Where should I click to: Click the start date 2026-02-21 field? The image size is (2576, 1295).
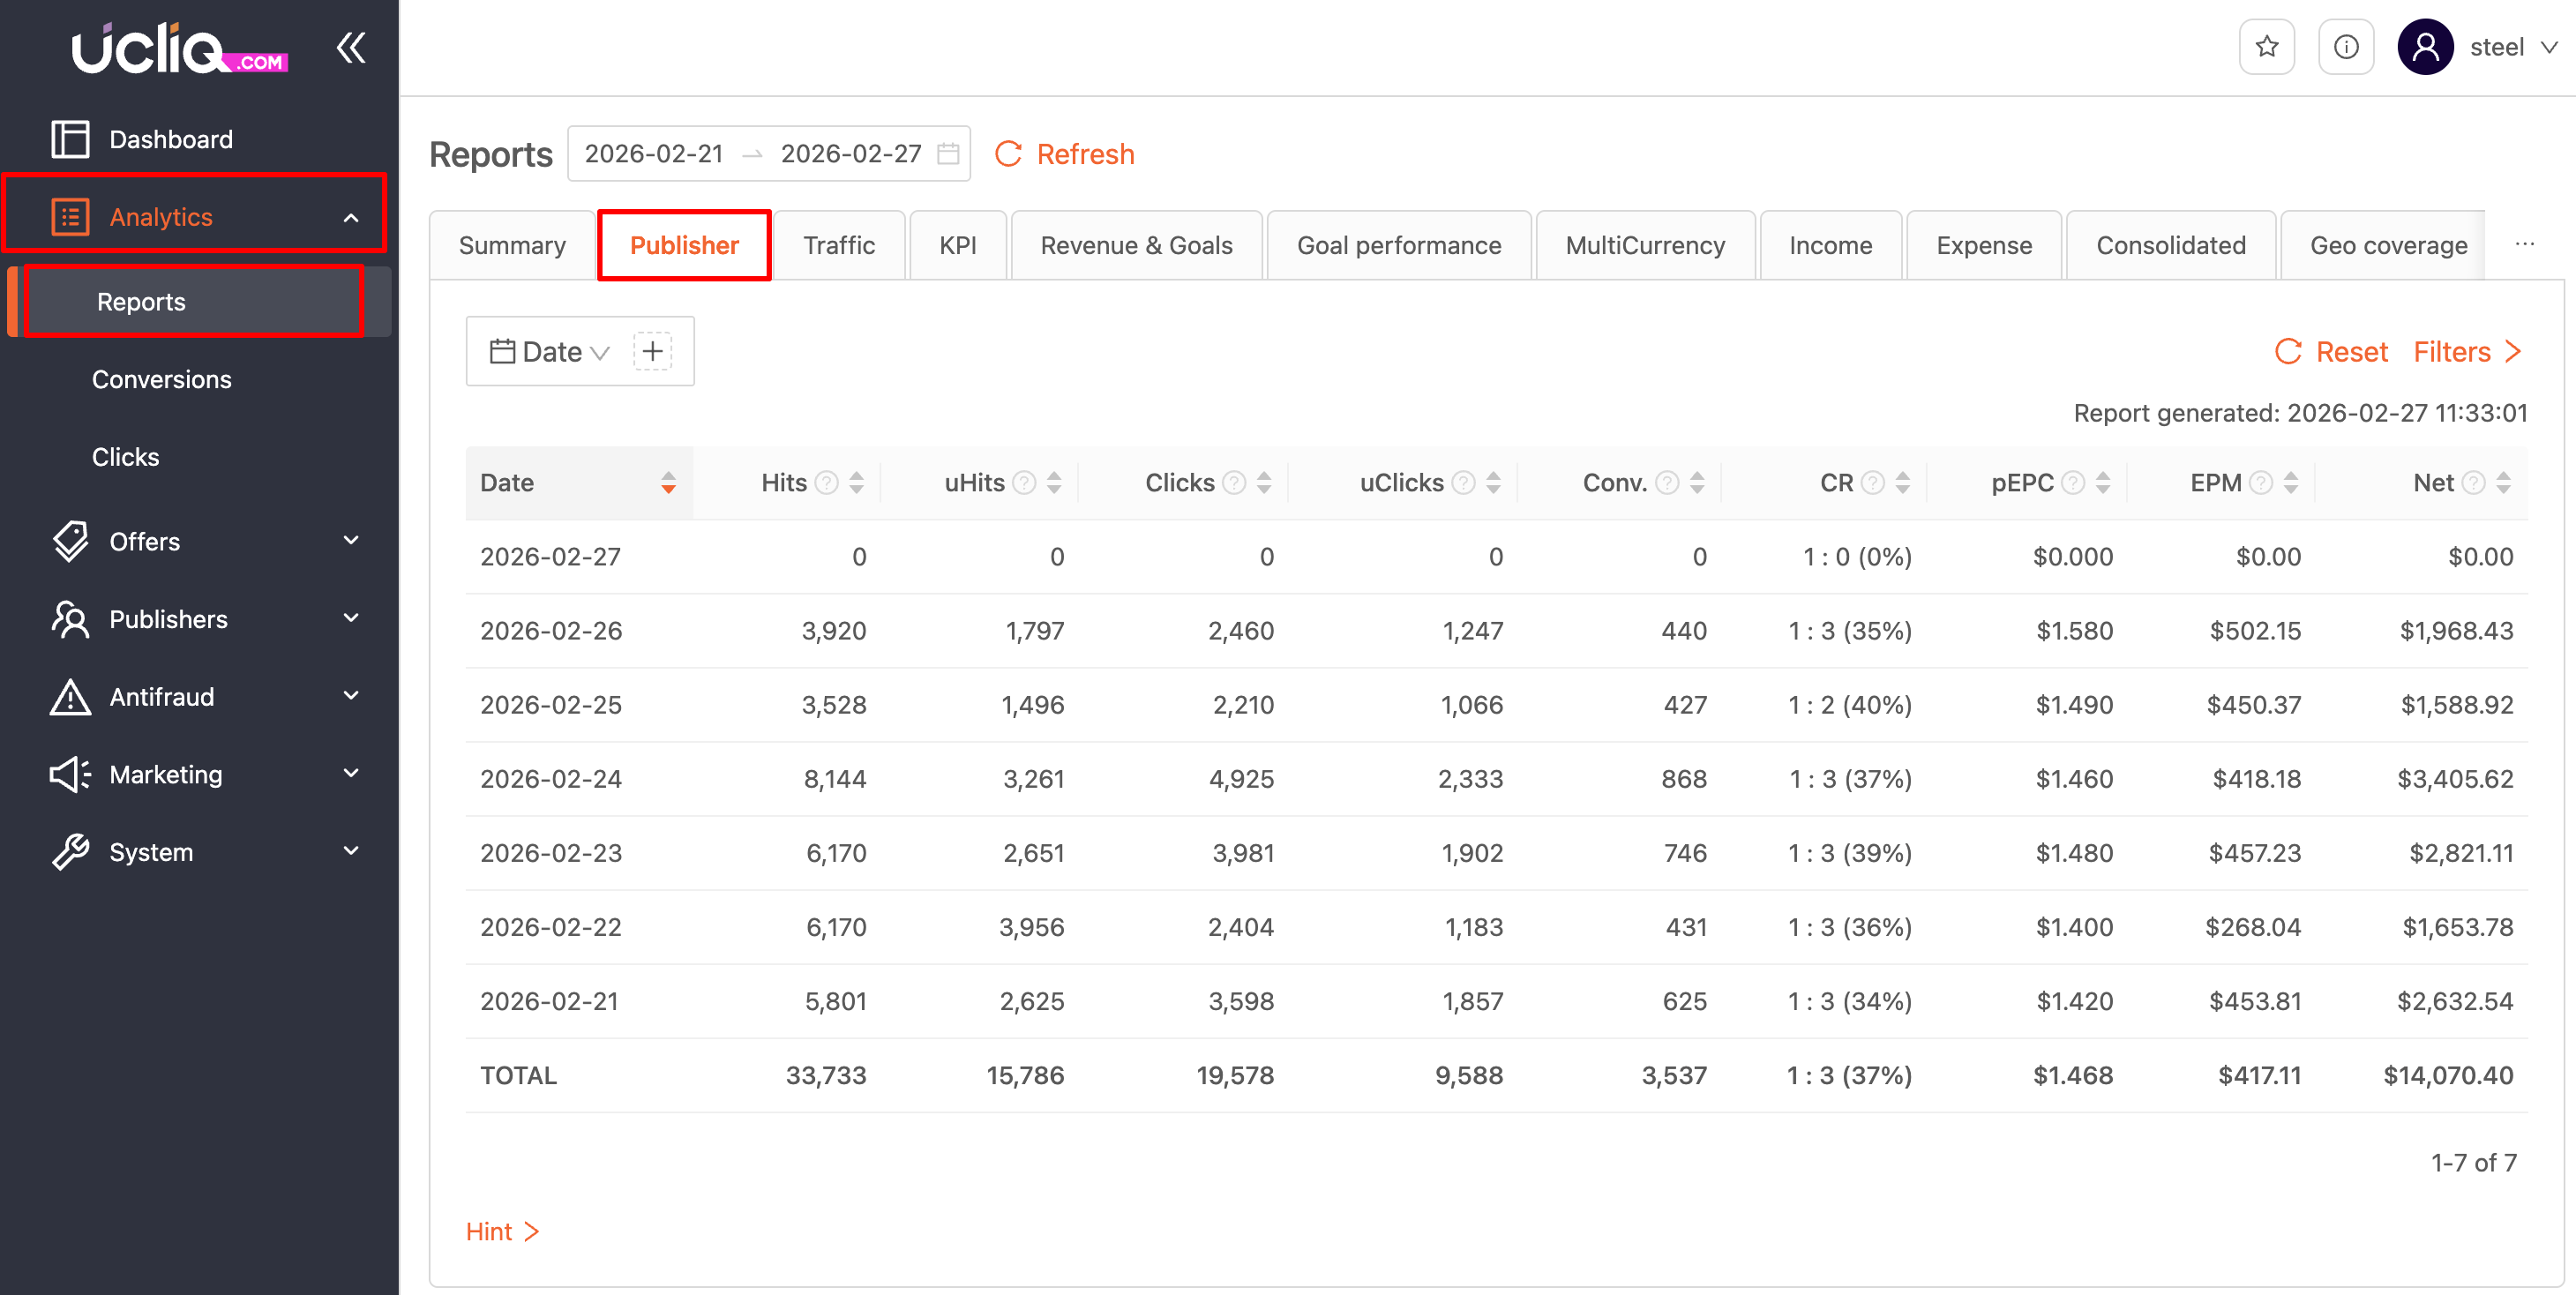(x=653, y=154)
